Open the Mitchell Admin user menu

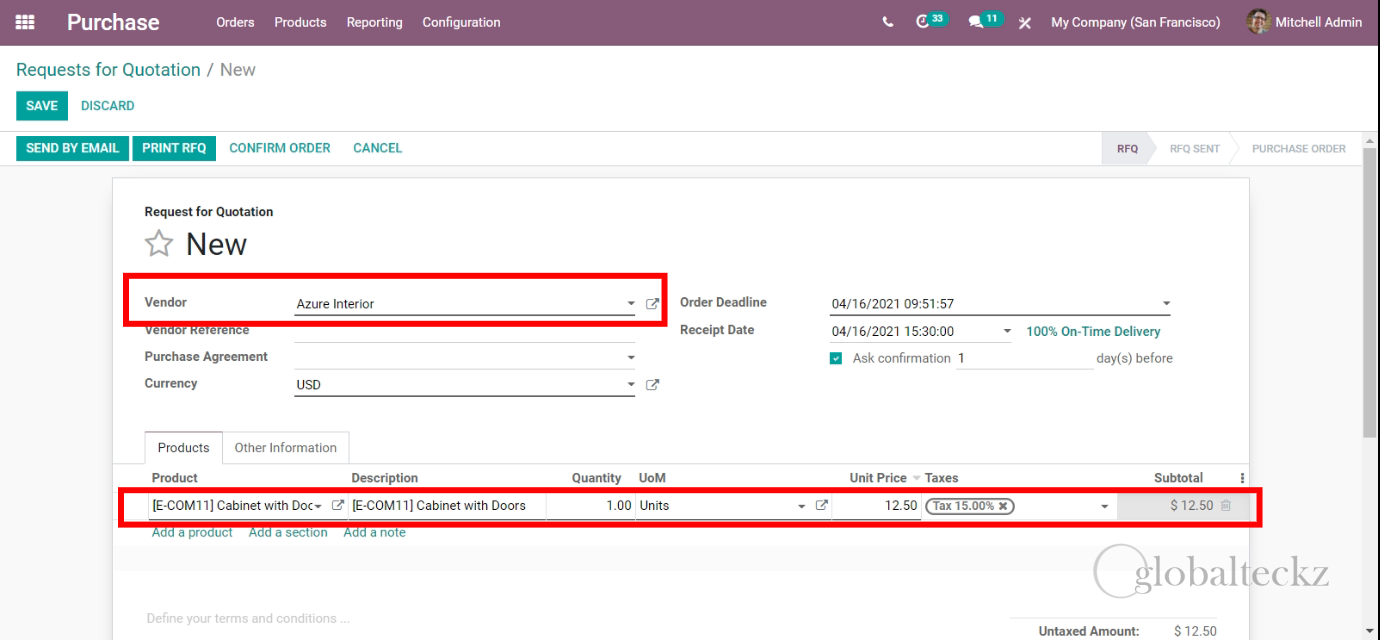[x=1305, y=22]
